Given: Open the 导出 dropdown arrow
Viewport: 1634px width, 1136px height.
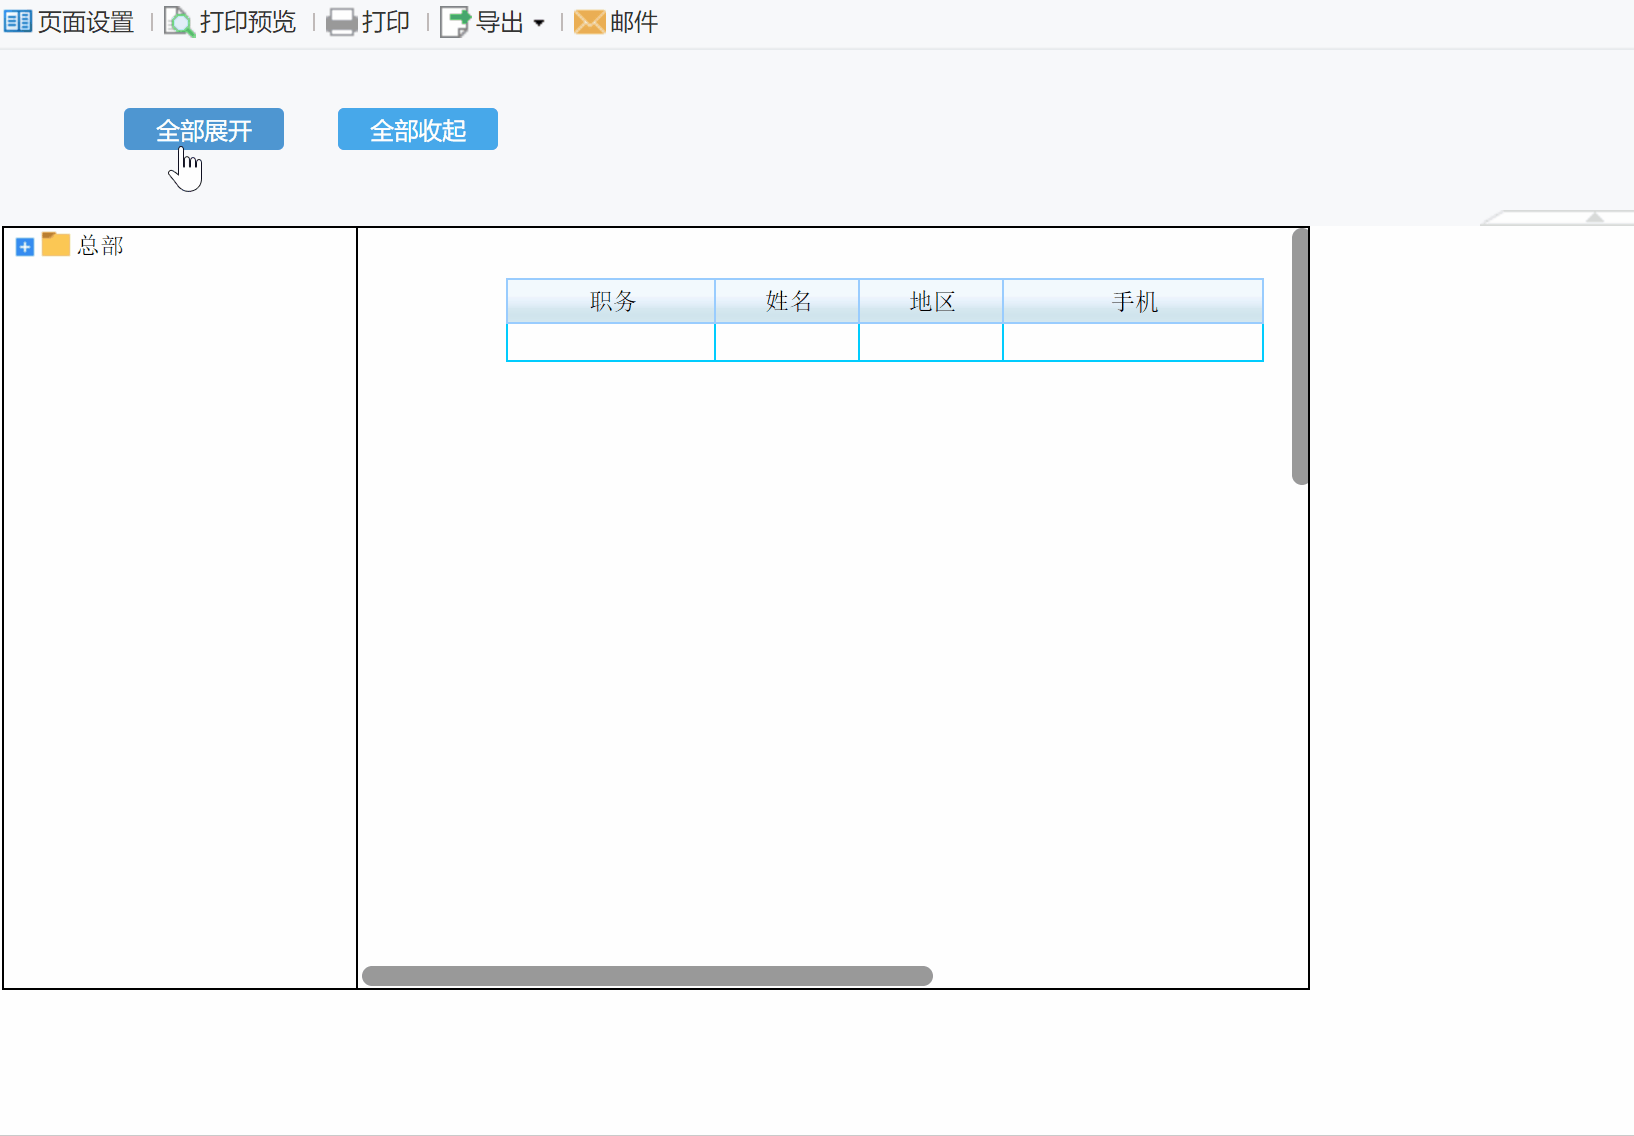Looking at the screenshot, I should [539, 23].
